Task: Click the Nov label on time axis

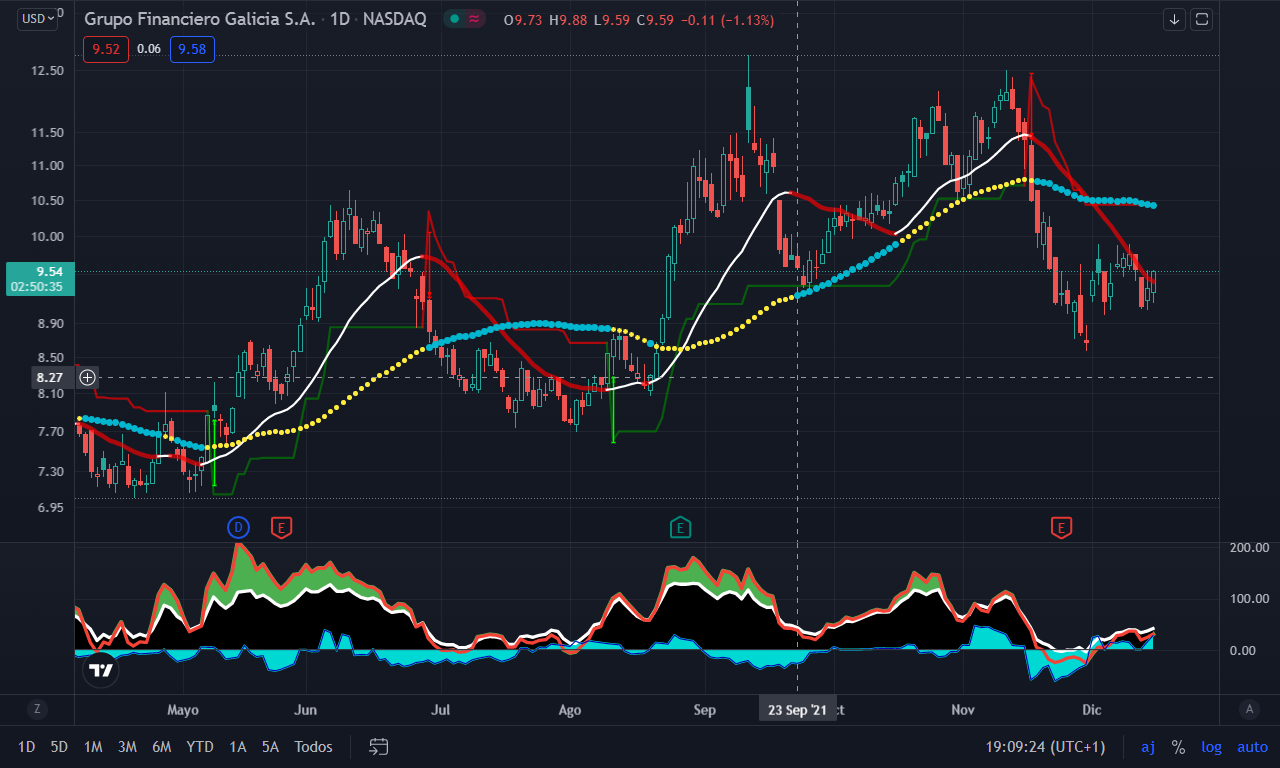Action: [x=963, y=710]
